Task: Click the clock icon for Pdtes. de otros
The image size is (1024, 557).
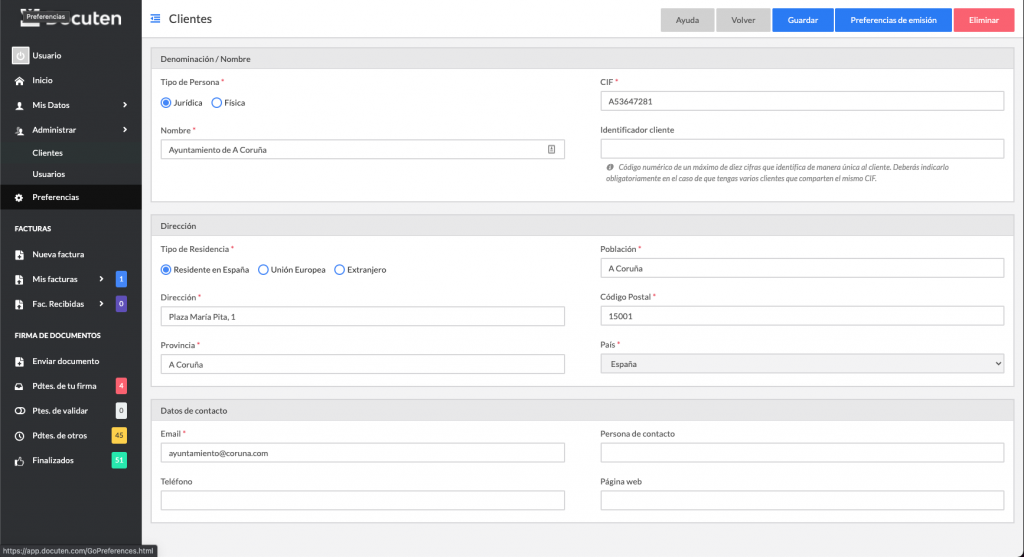Action: click(20, 436)
